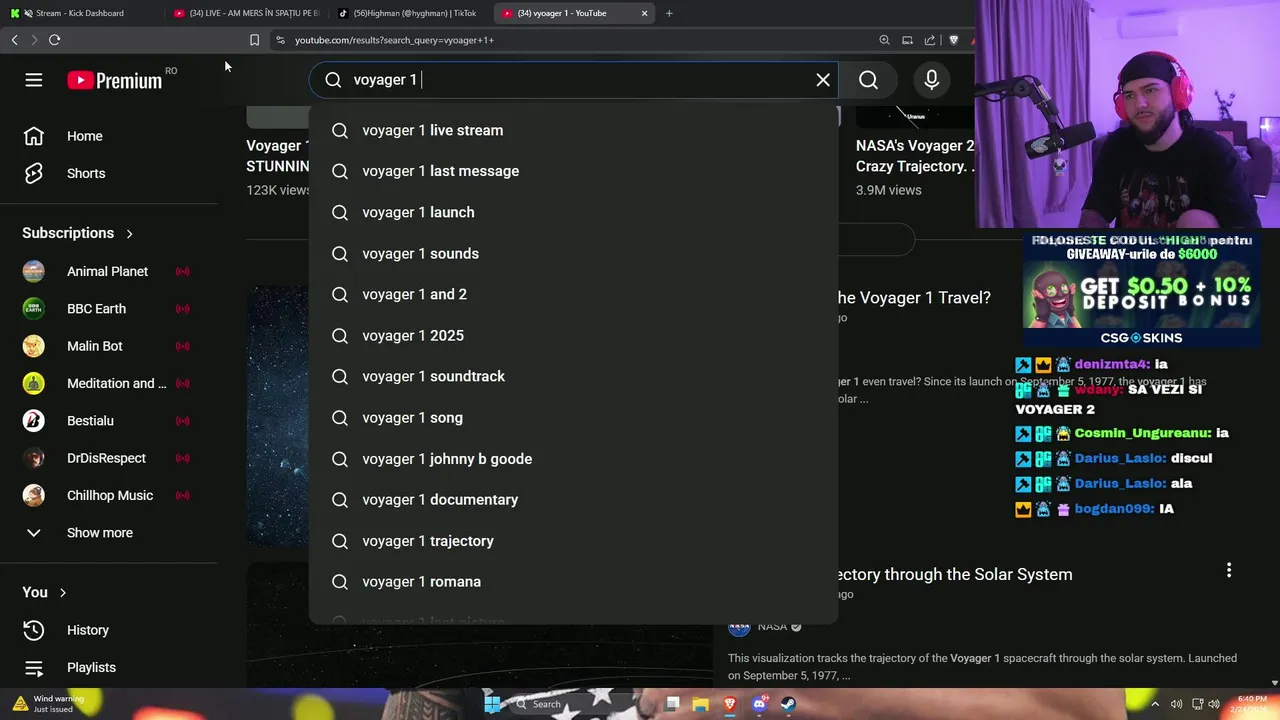Choose suggestion voyager 1 2025
Viewport: 1280px width, 720px height.
click(x=573, y=335)
